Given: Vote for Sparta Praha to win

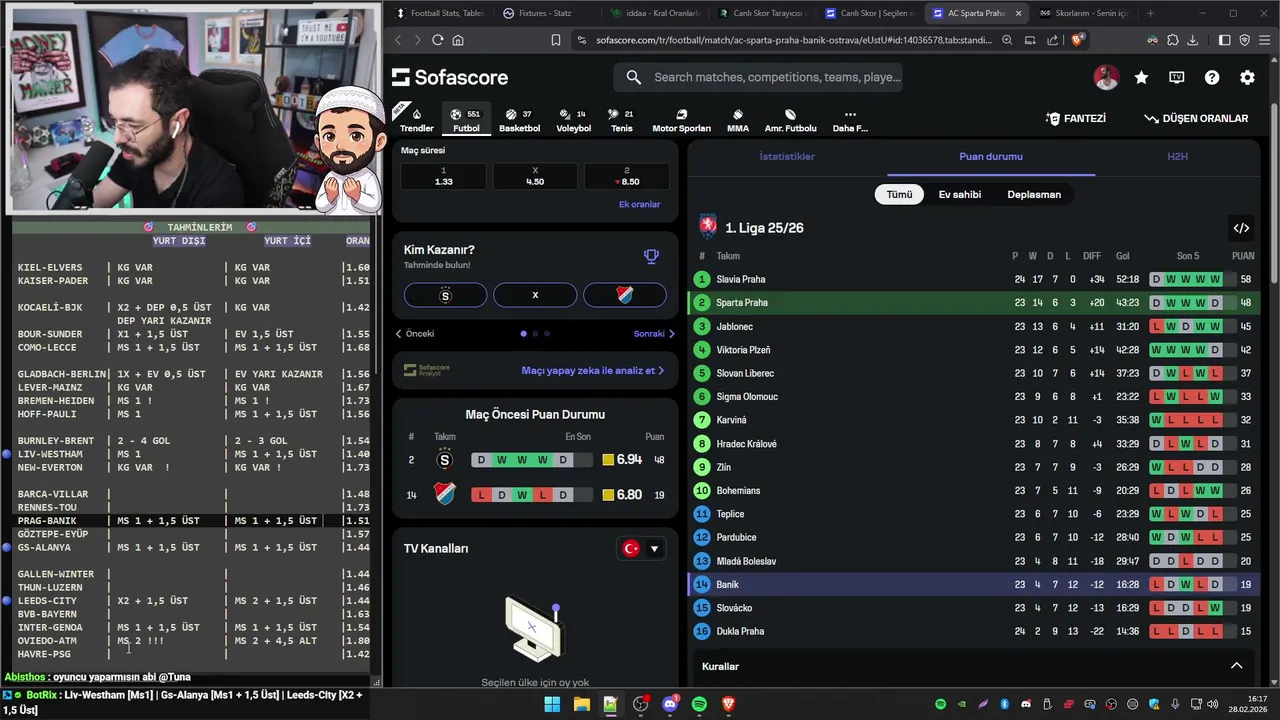Looking at the screenshot, I should (x=445, y=295).
